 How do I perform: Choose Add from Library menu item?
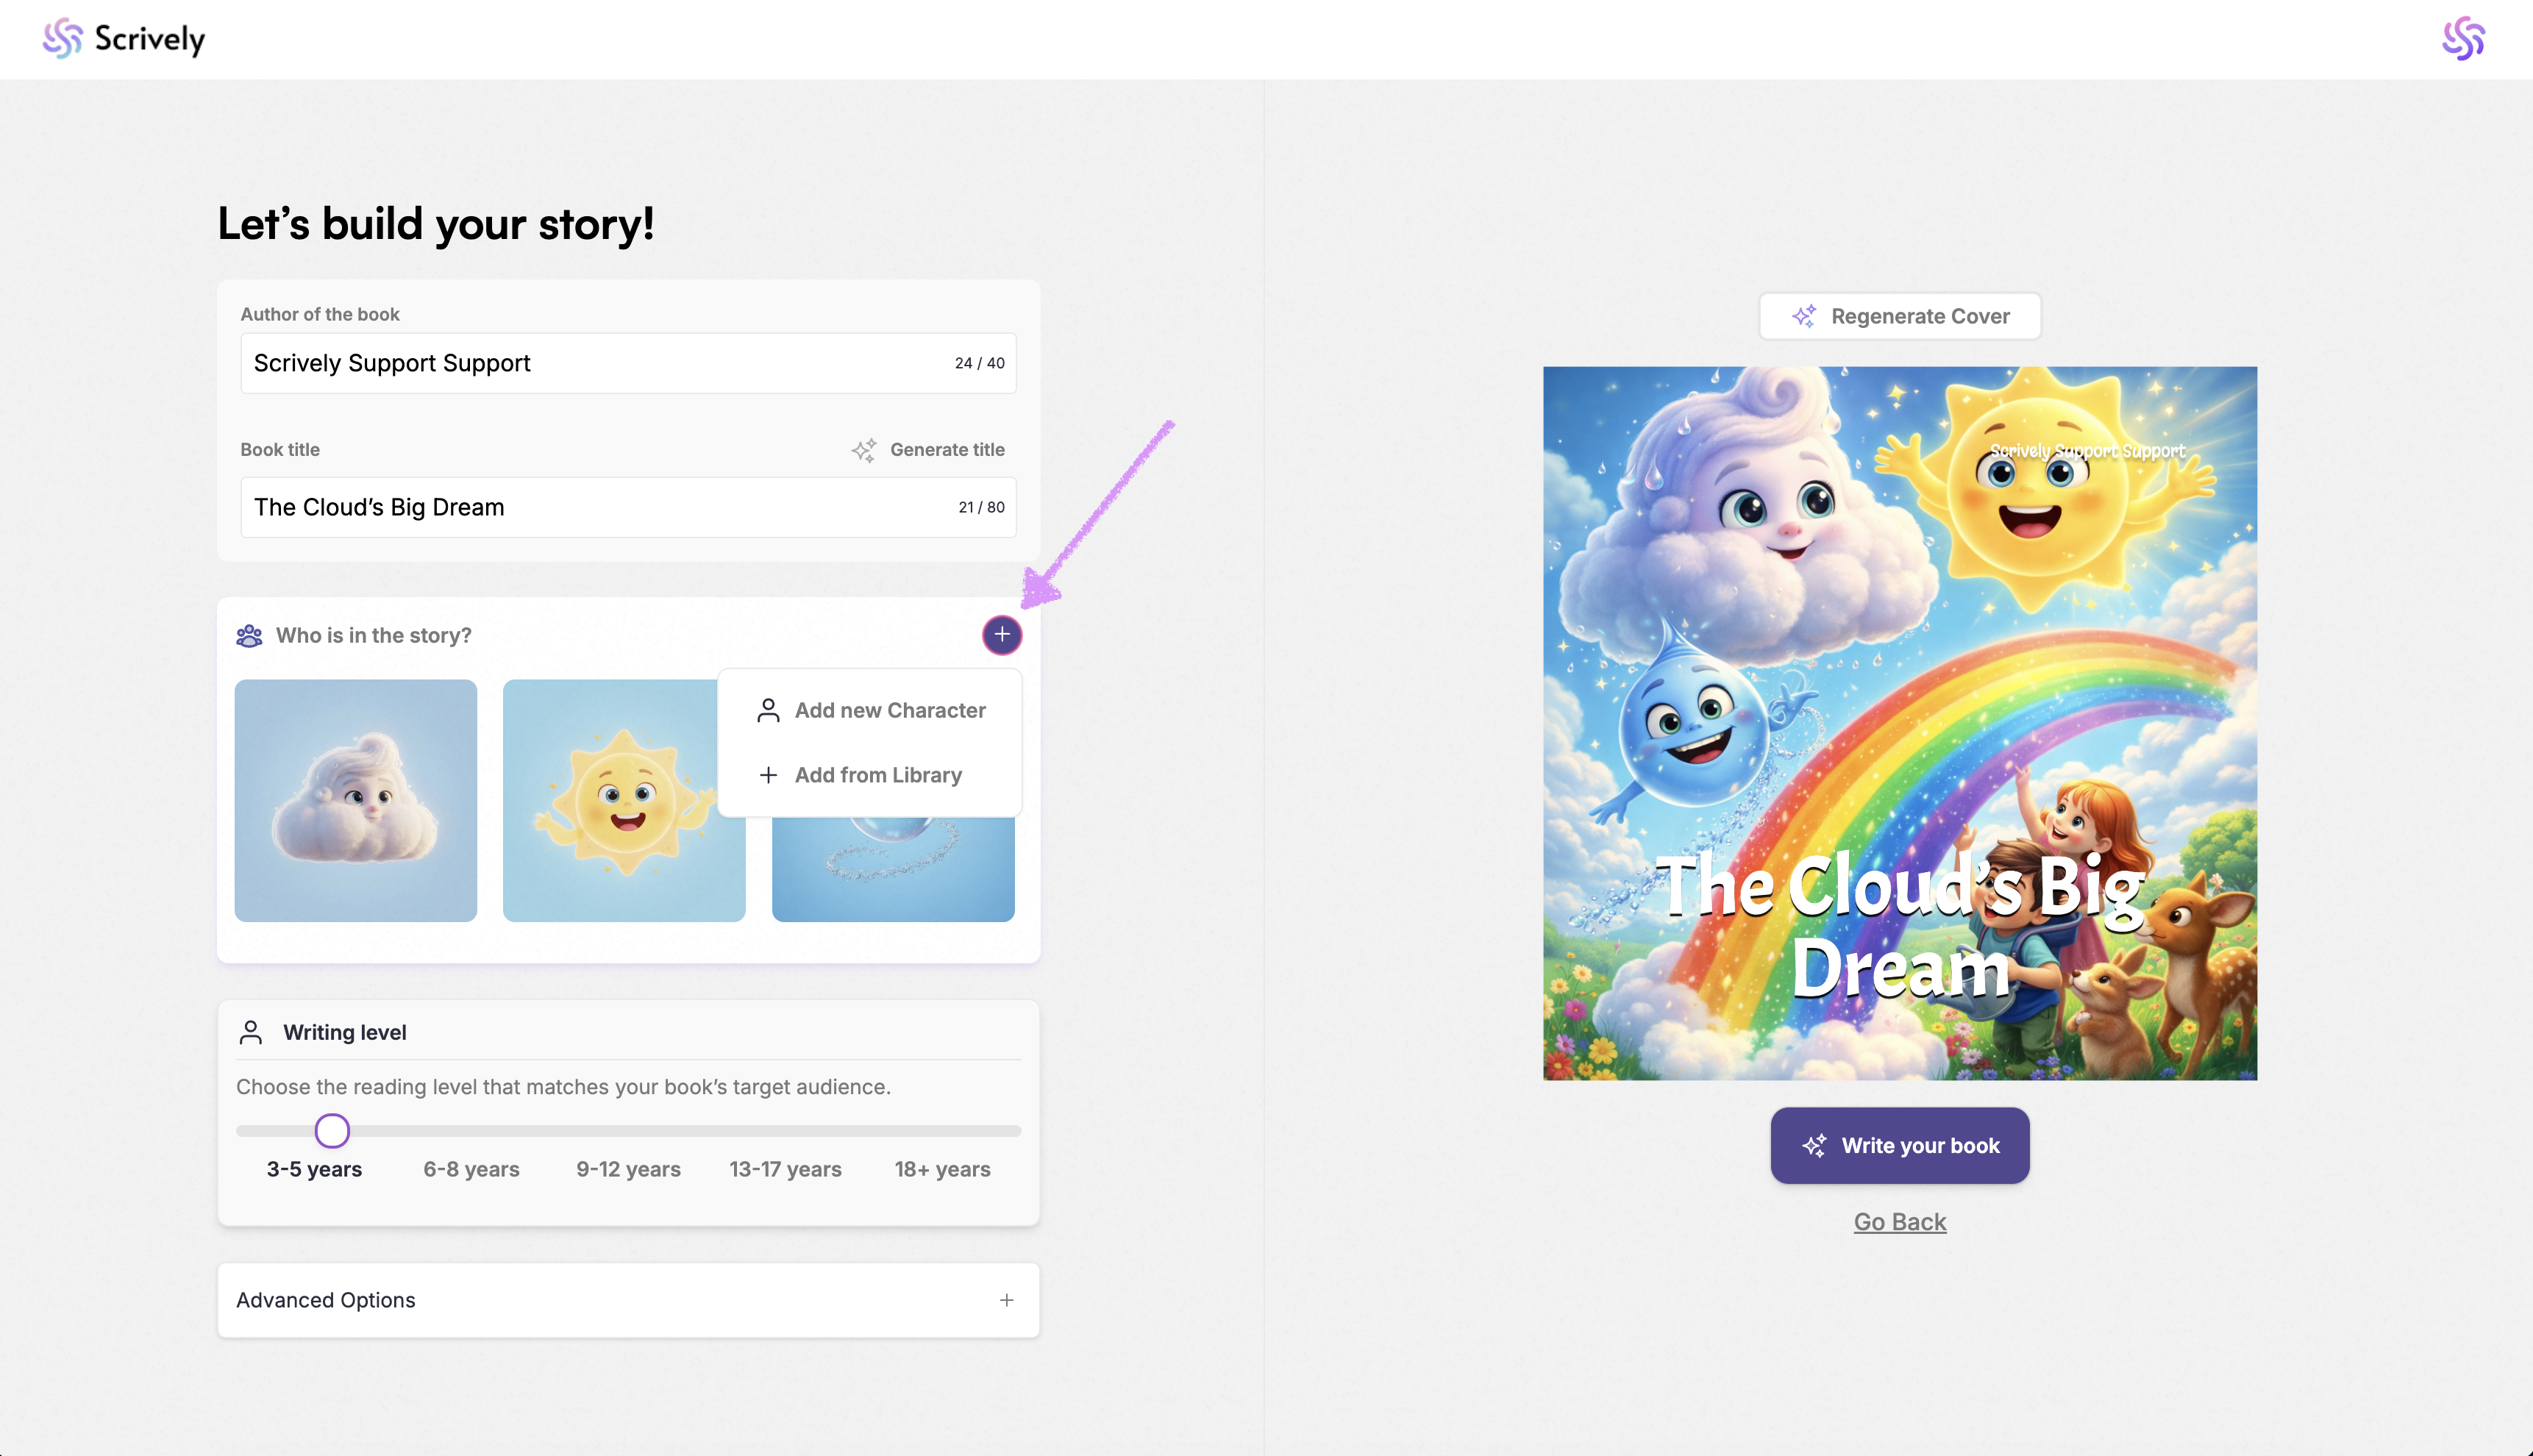click(x=877, y=775)
